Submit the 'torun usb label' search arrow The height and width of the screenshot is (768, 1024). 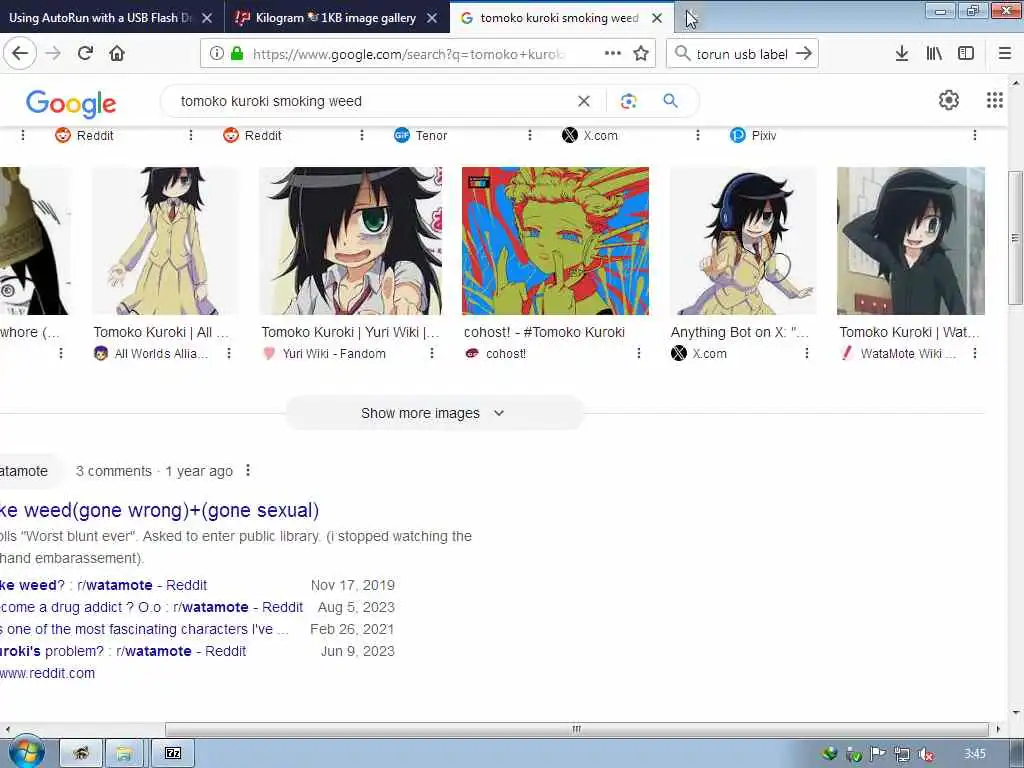[x=804, y=54]
